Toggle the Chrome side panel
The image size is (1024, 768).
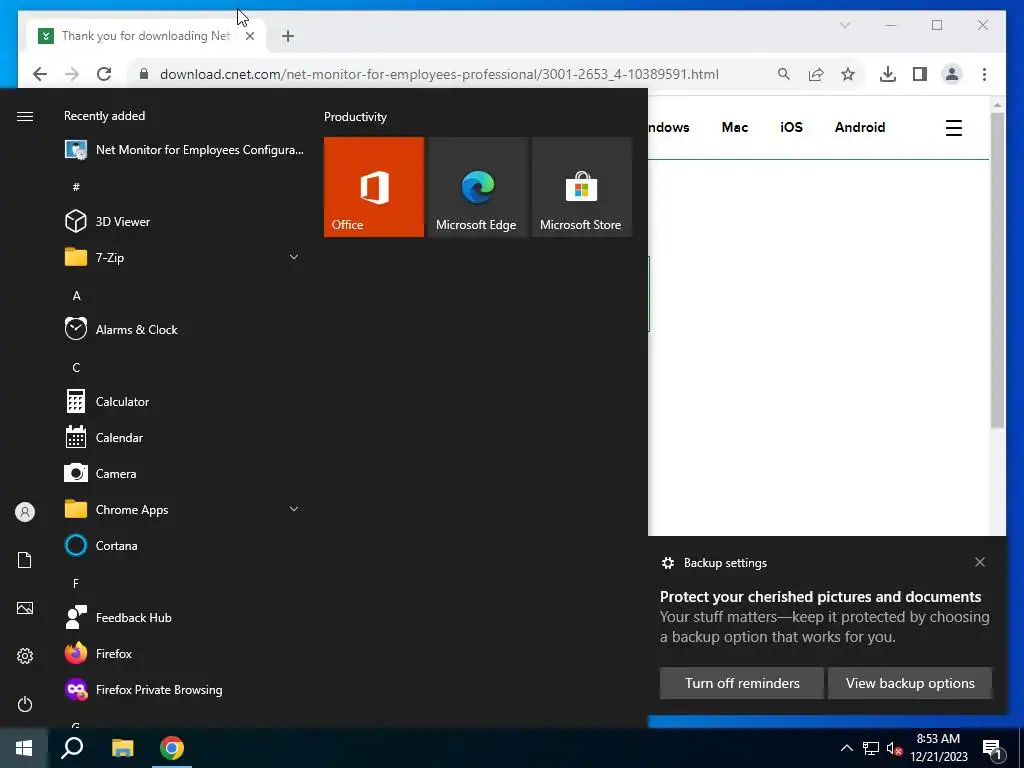(x=920, y=74)
